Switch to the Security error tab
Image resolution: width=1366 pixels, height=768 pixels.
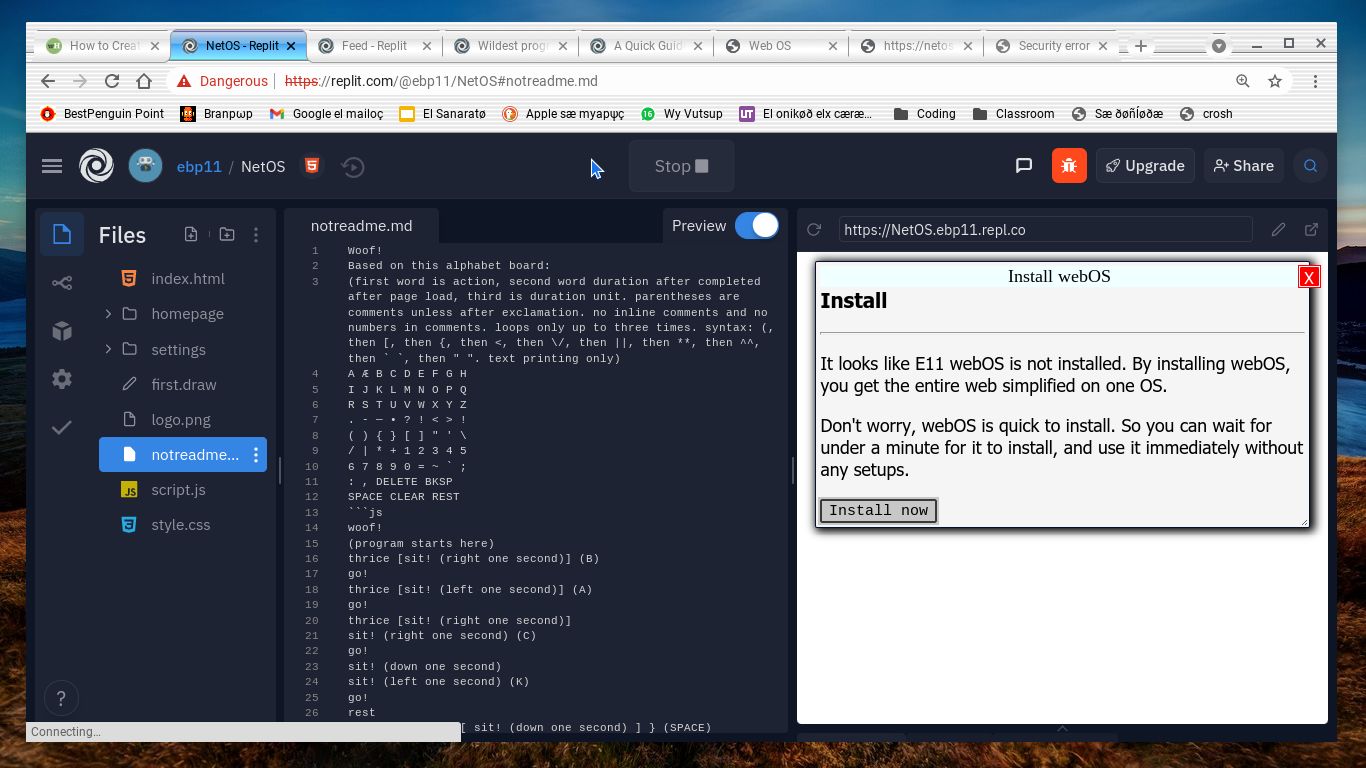(x=1052, y=45)
